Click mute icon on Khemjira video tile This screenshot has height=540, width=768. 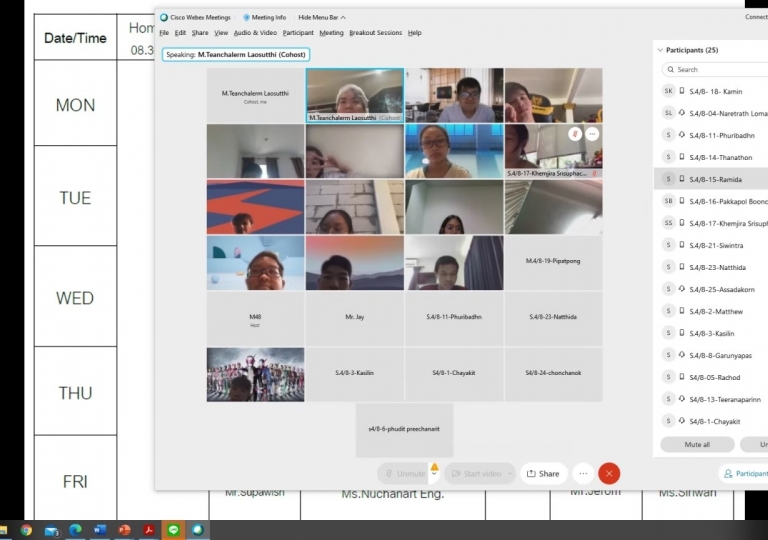pyautogui.click(x=575, y=134)
